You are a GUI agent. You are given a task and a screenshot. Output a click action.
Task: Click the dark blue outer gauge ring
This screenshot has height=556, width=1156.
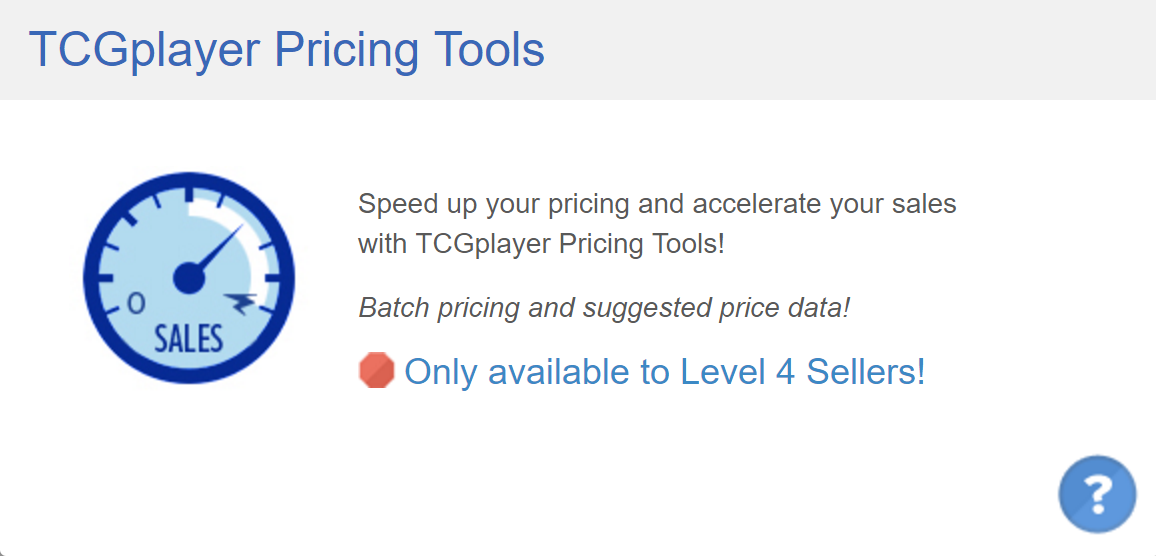(x=189, y=179)
